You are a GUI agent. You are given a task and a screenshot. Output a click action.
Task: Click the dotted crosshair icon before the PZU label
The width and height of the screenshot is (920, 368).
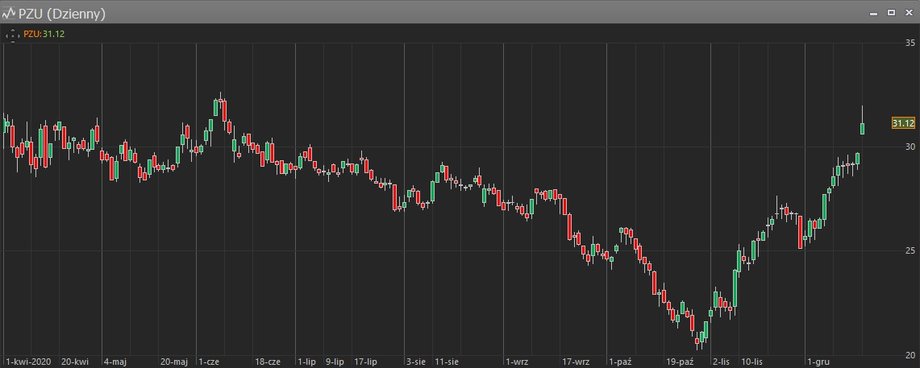12,35
